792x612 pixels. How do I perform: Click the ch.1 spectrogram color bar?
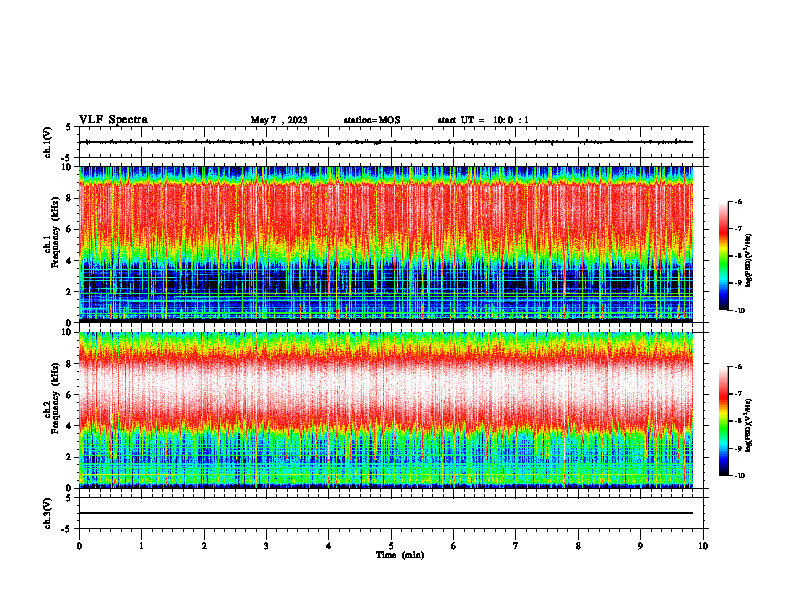[724, 256]
